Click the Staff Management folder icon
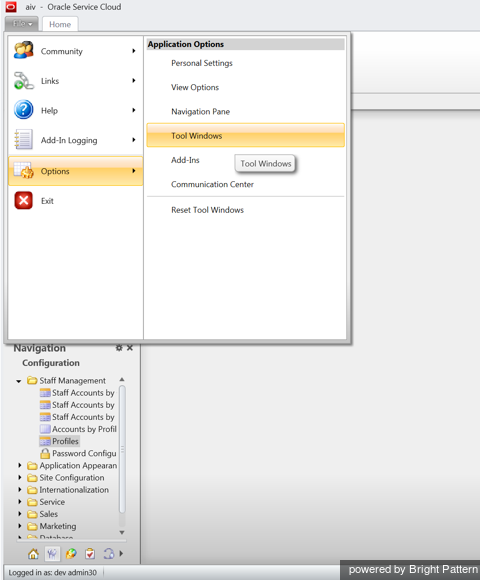 click(x=32, y=381)
